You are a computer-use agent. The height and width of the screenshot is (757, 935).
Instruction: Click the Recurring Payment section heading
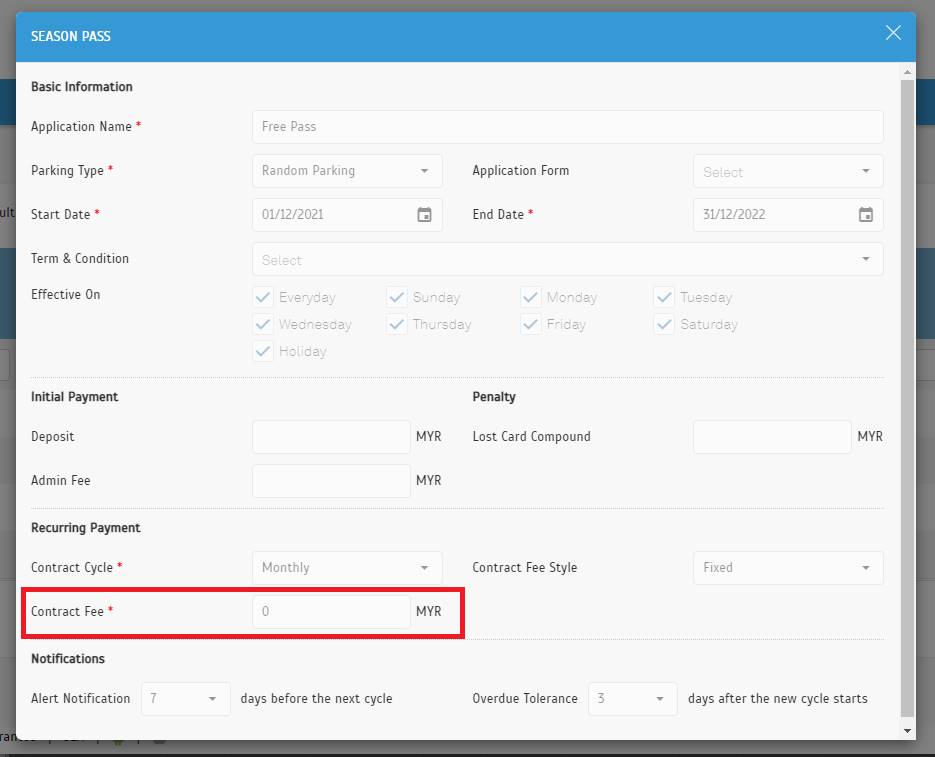tap(86, 528)
